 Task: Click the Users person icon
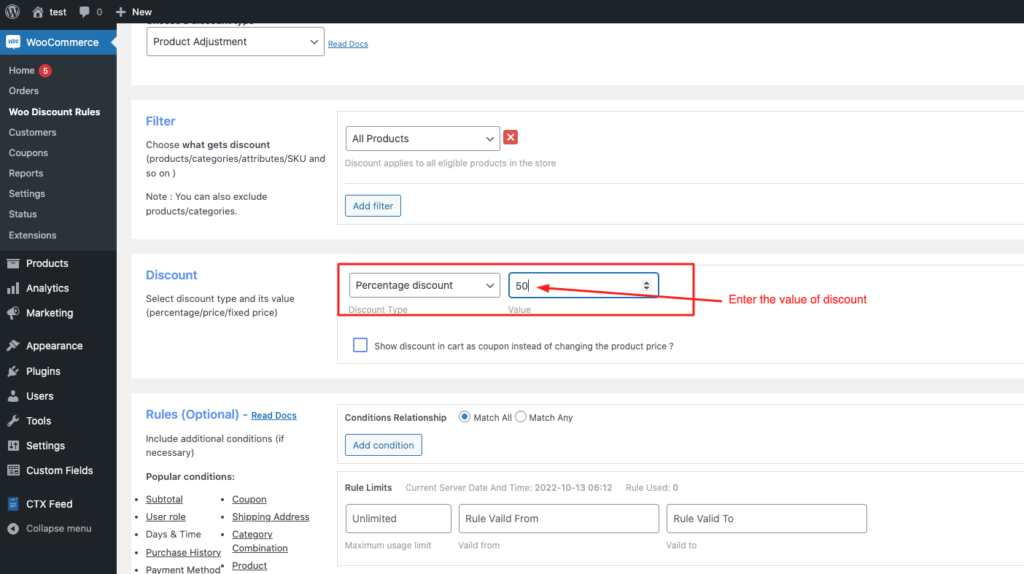pos(13,396)
